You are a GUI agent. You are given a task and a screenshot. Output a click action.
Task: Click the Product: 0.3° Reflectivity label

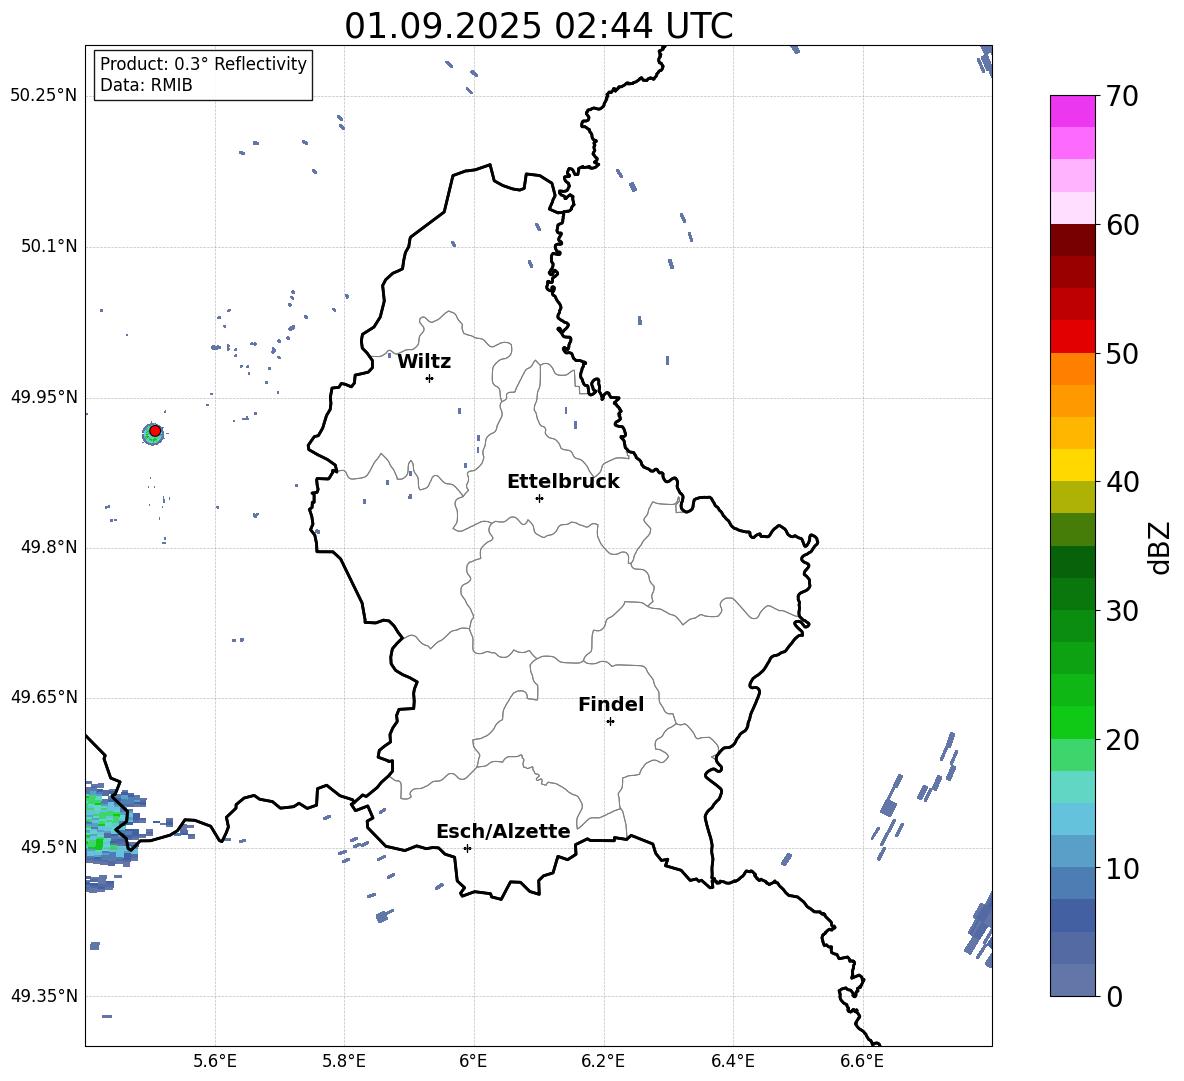(203, 64)
